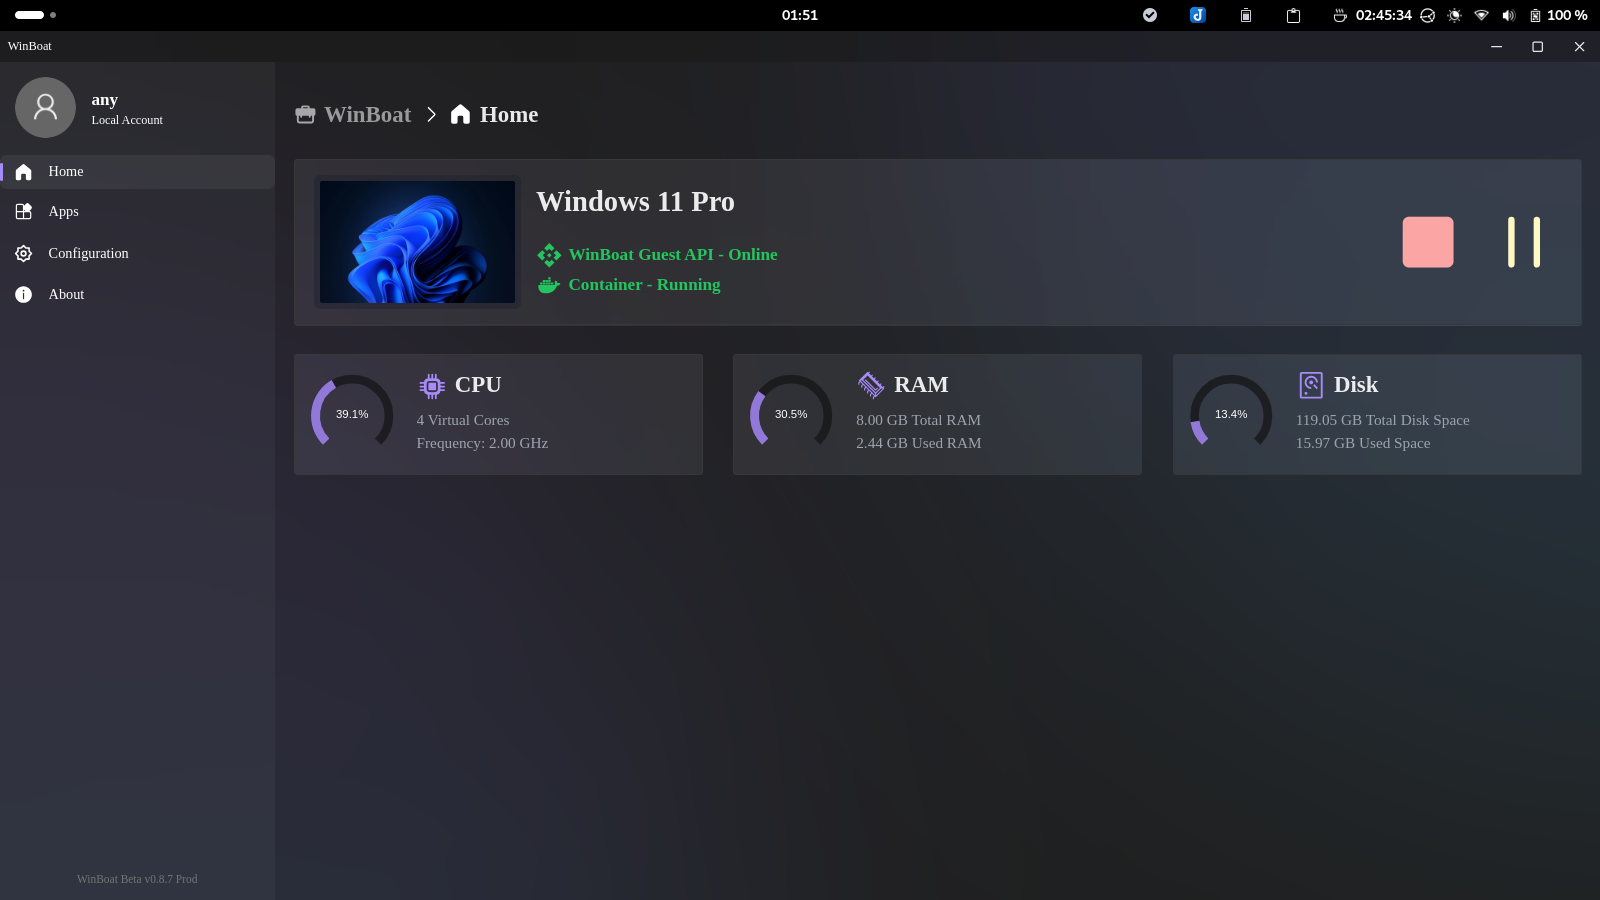Click the Windows 11 desktop thumbnail
The image size is (1600, 900).
(417, 242)
